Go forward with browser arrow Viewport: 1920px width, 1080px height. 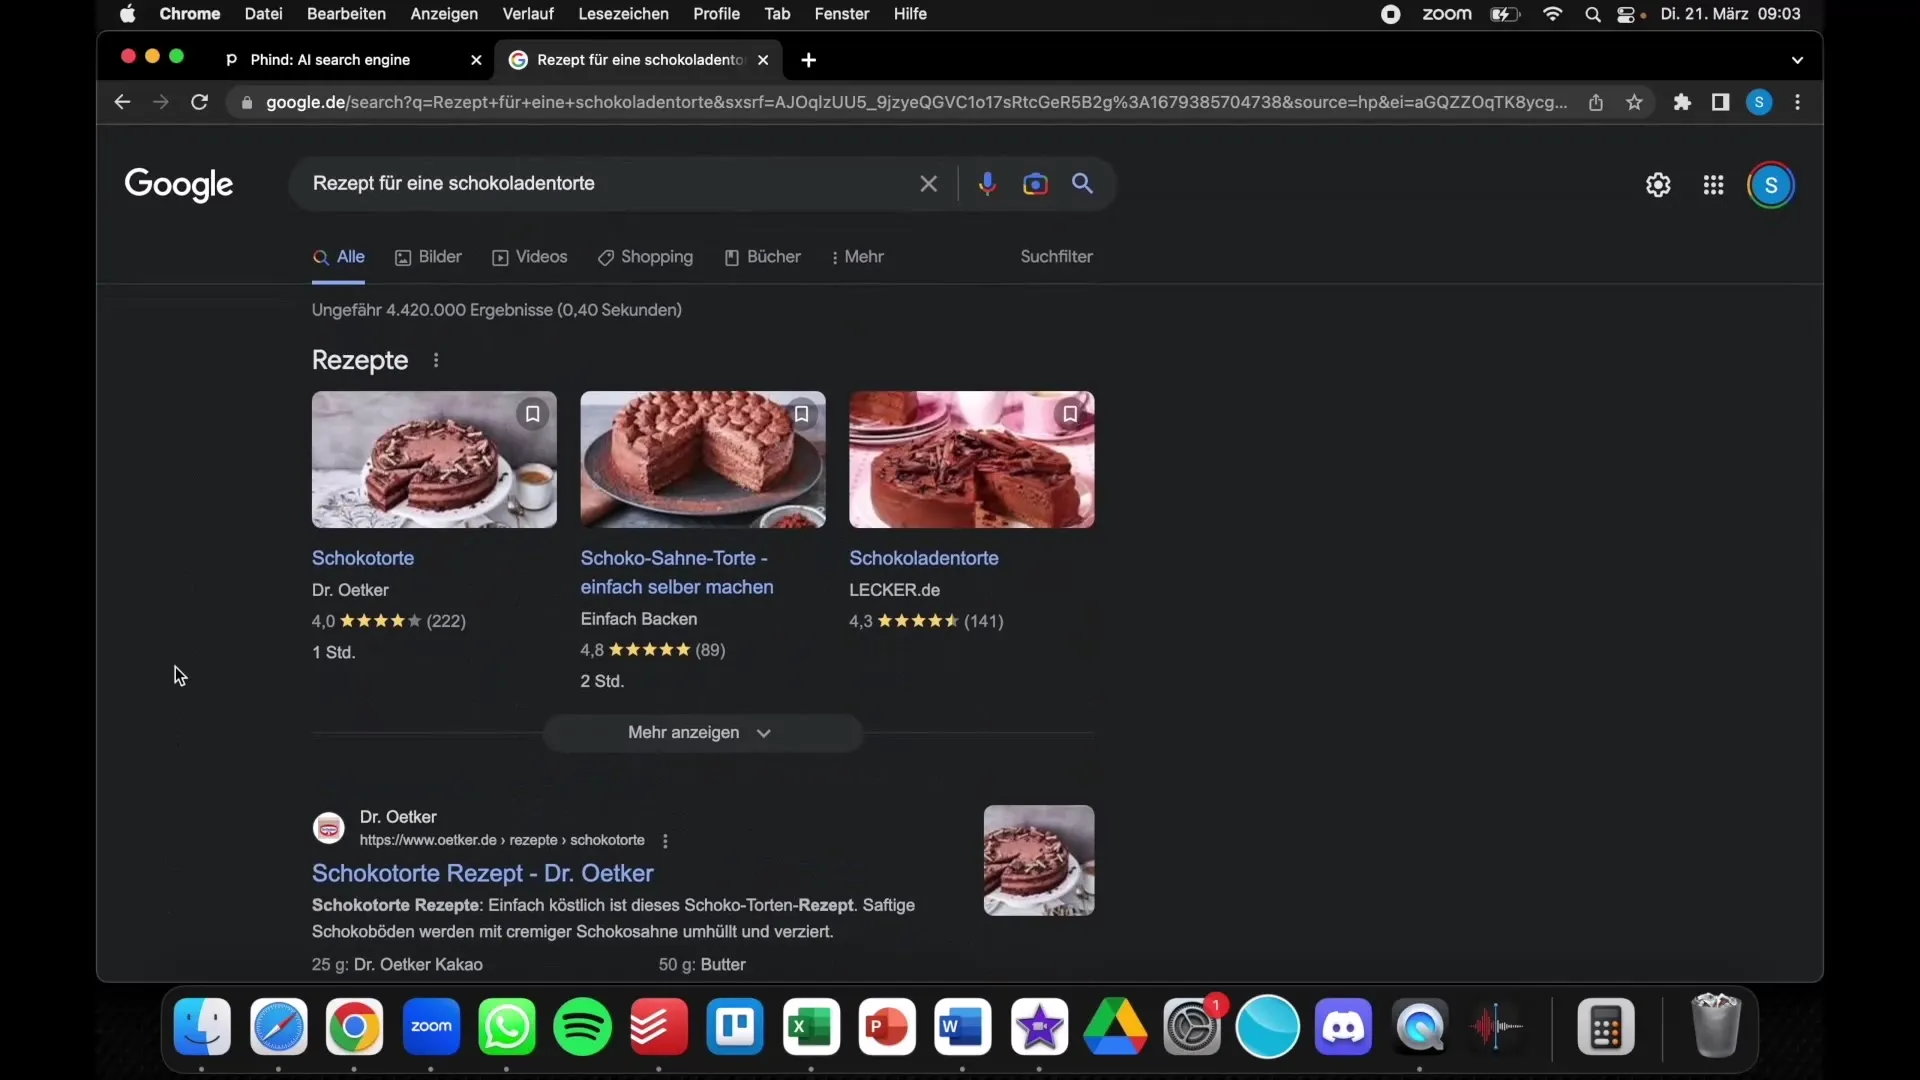tap(160, 102)
